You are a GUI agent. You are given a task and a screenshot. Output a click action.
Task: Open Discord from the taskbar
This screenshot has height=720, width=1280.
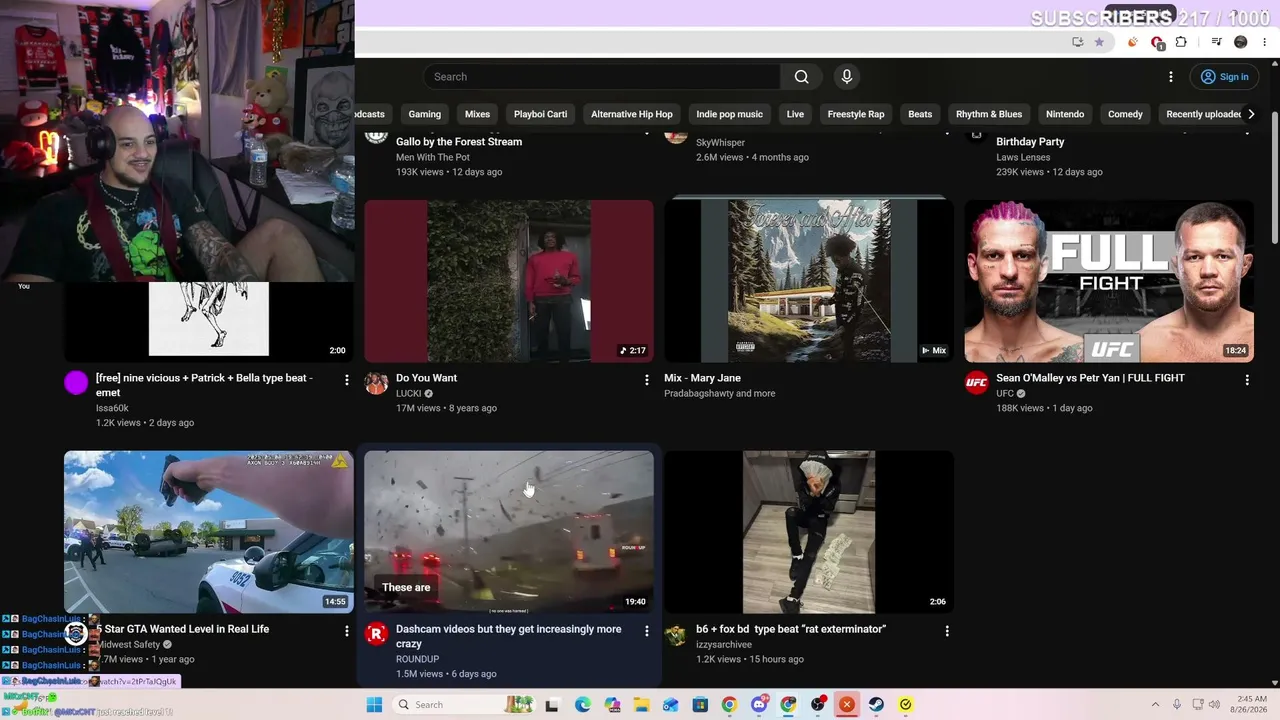759,705
